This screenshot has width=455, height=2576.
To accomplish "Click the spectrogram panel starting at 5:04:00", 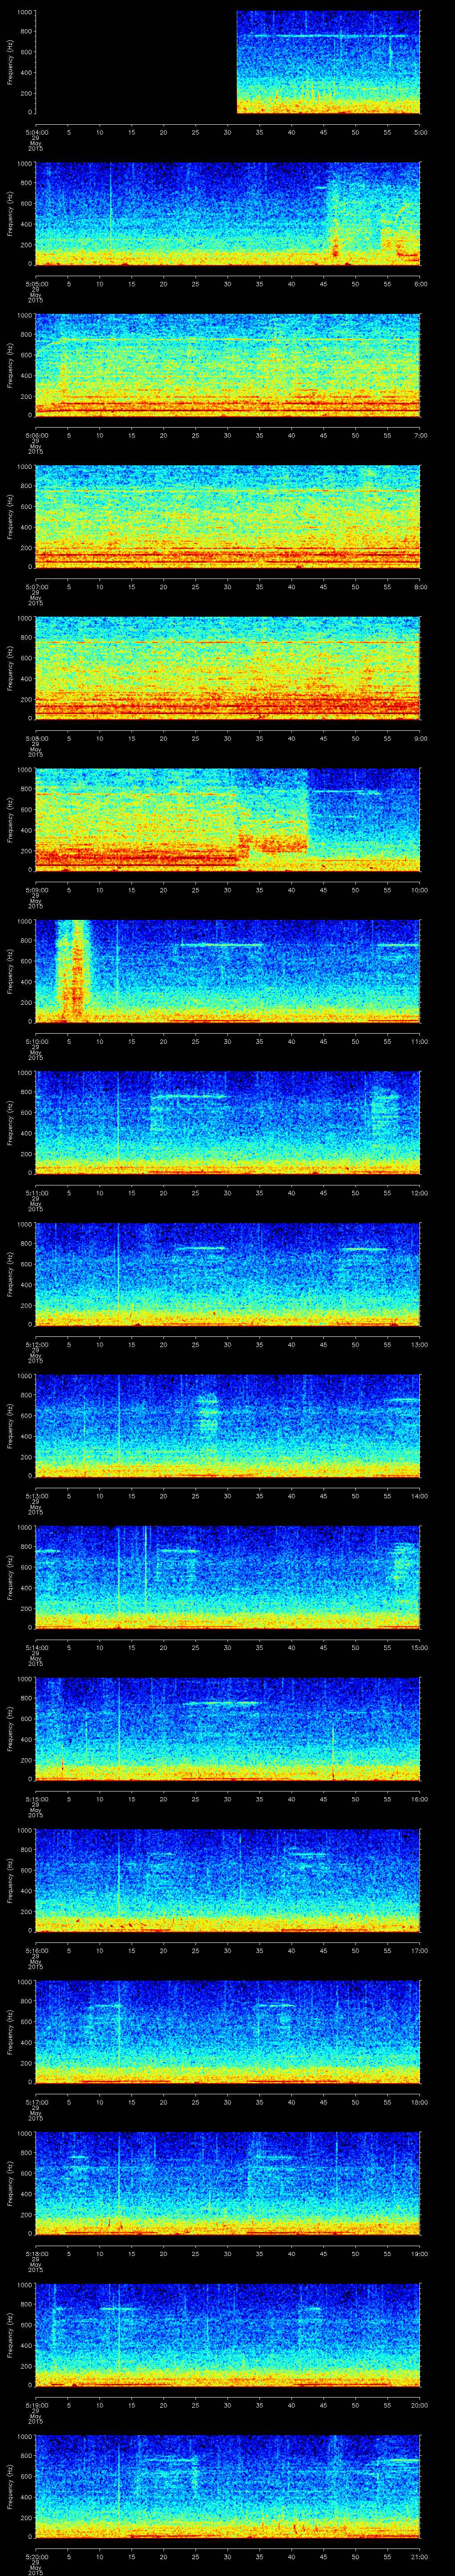I will 228,62.
